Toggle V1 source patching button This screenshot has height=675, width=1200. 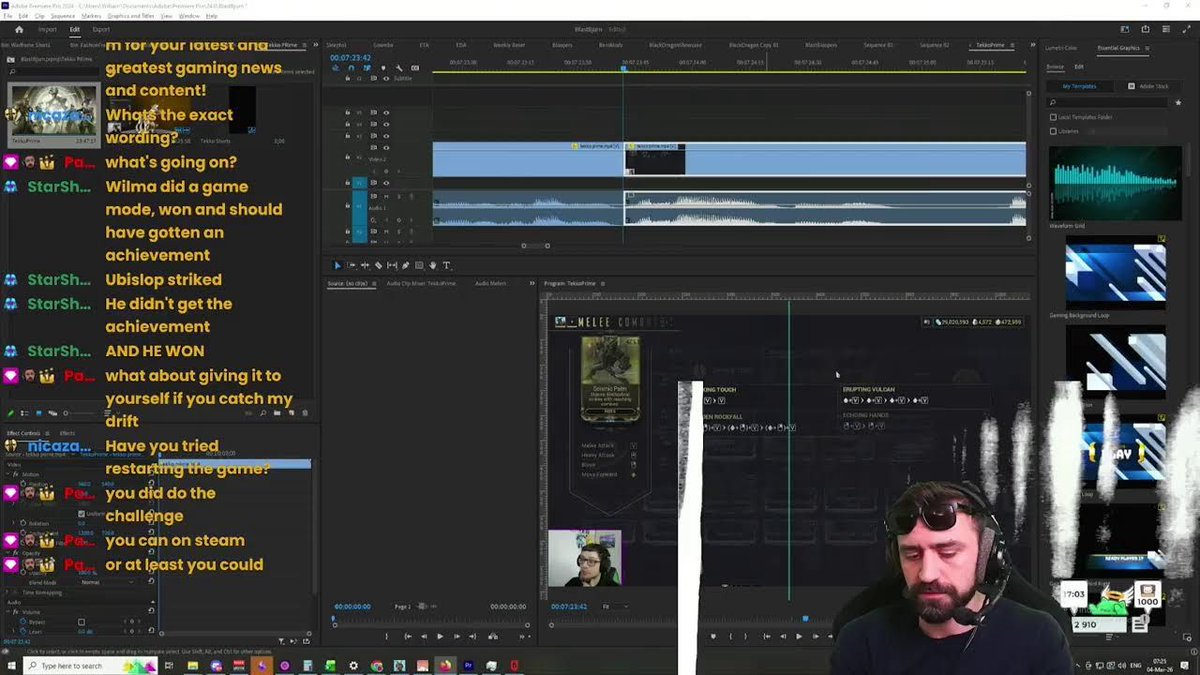[360, 183]
